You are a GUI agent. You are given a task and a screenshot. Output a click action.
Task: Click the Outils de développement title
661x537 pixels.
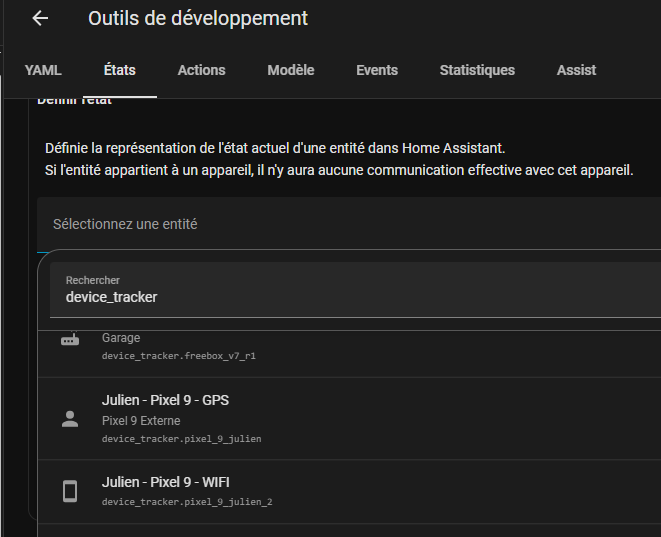198,19
